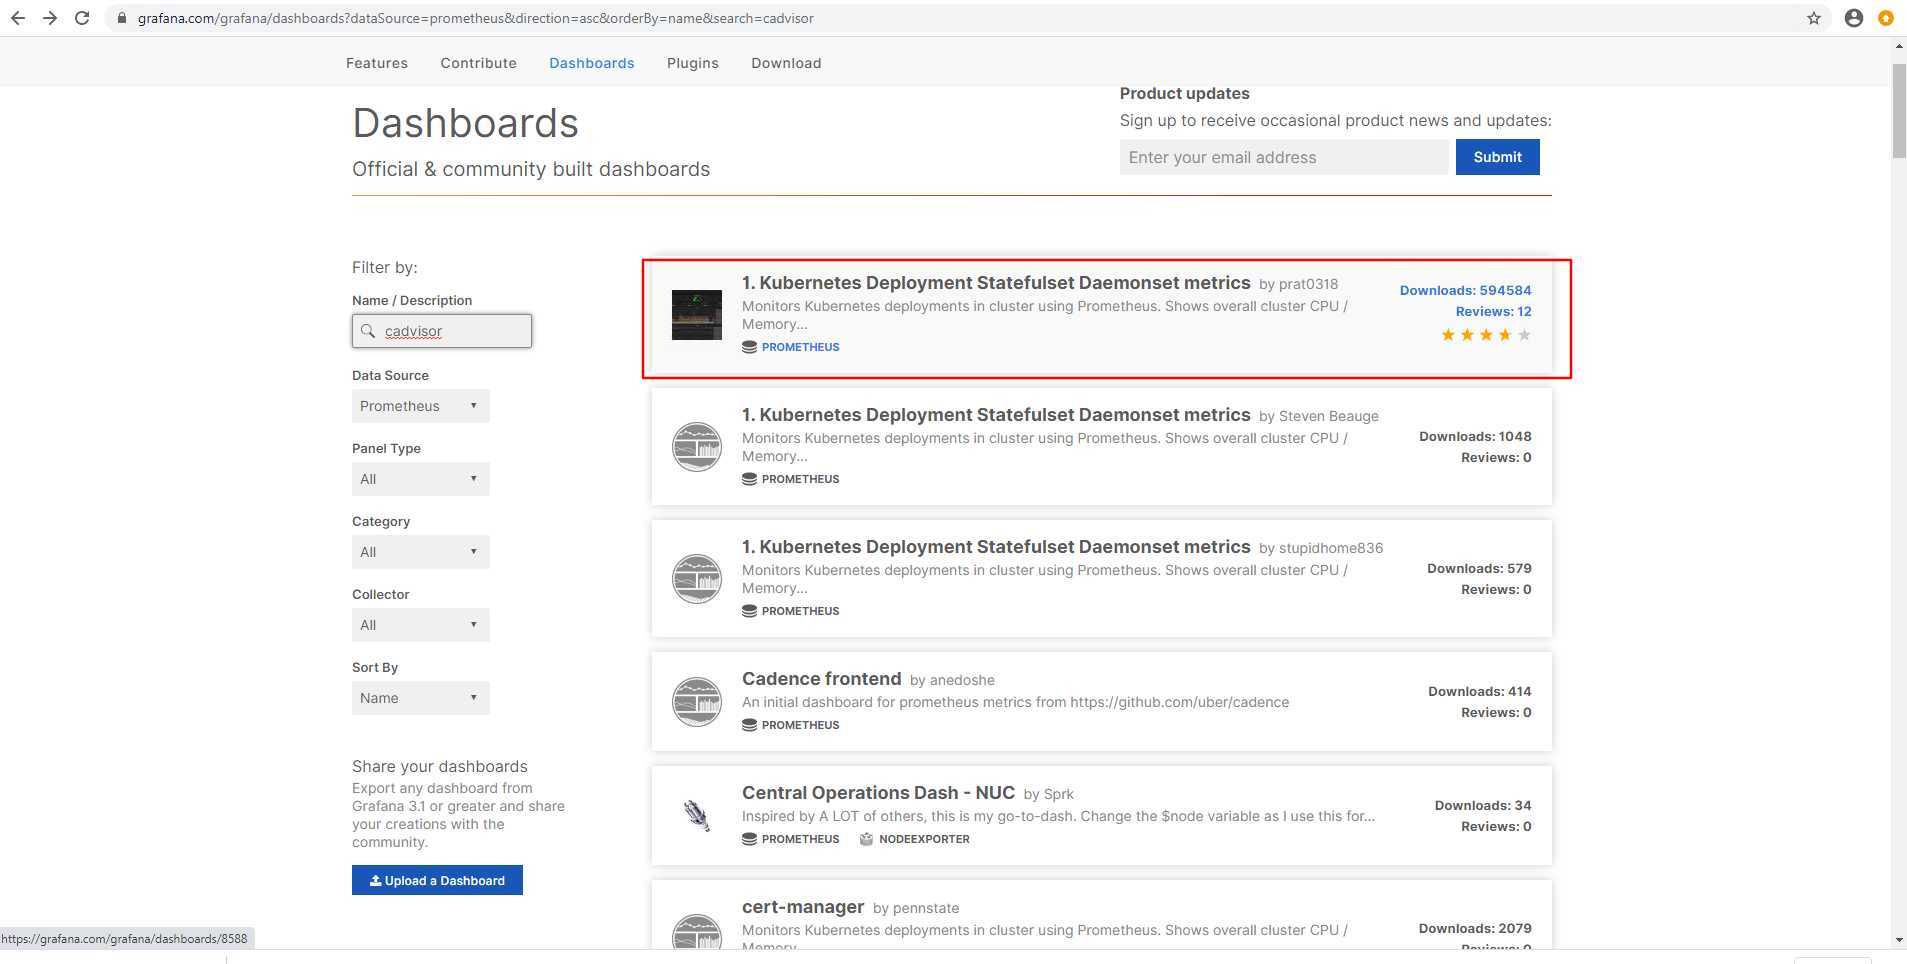Viewport: 1907px width, 964px height.
Task: Click the "by Sprk" author text
Action: click(x=1048, y=794)
